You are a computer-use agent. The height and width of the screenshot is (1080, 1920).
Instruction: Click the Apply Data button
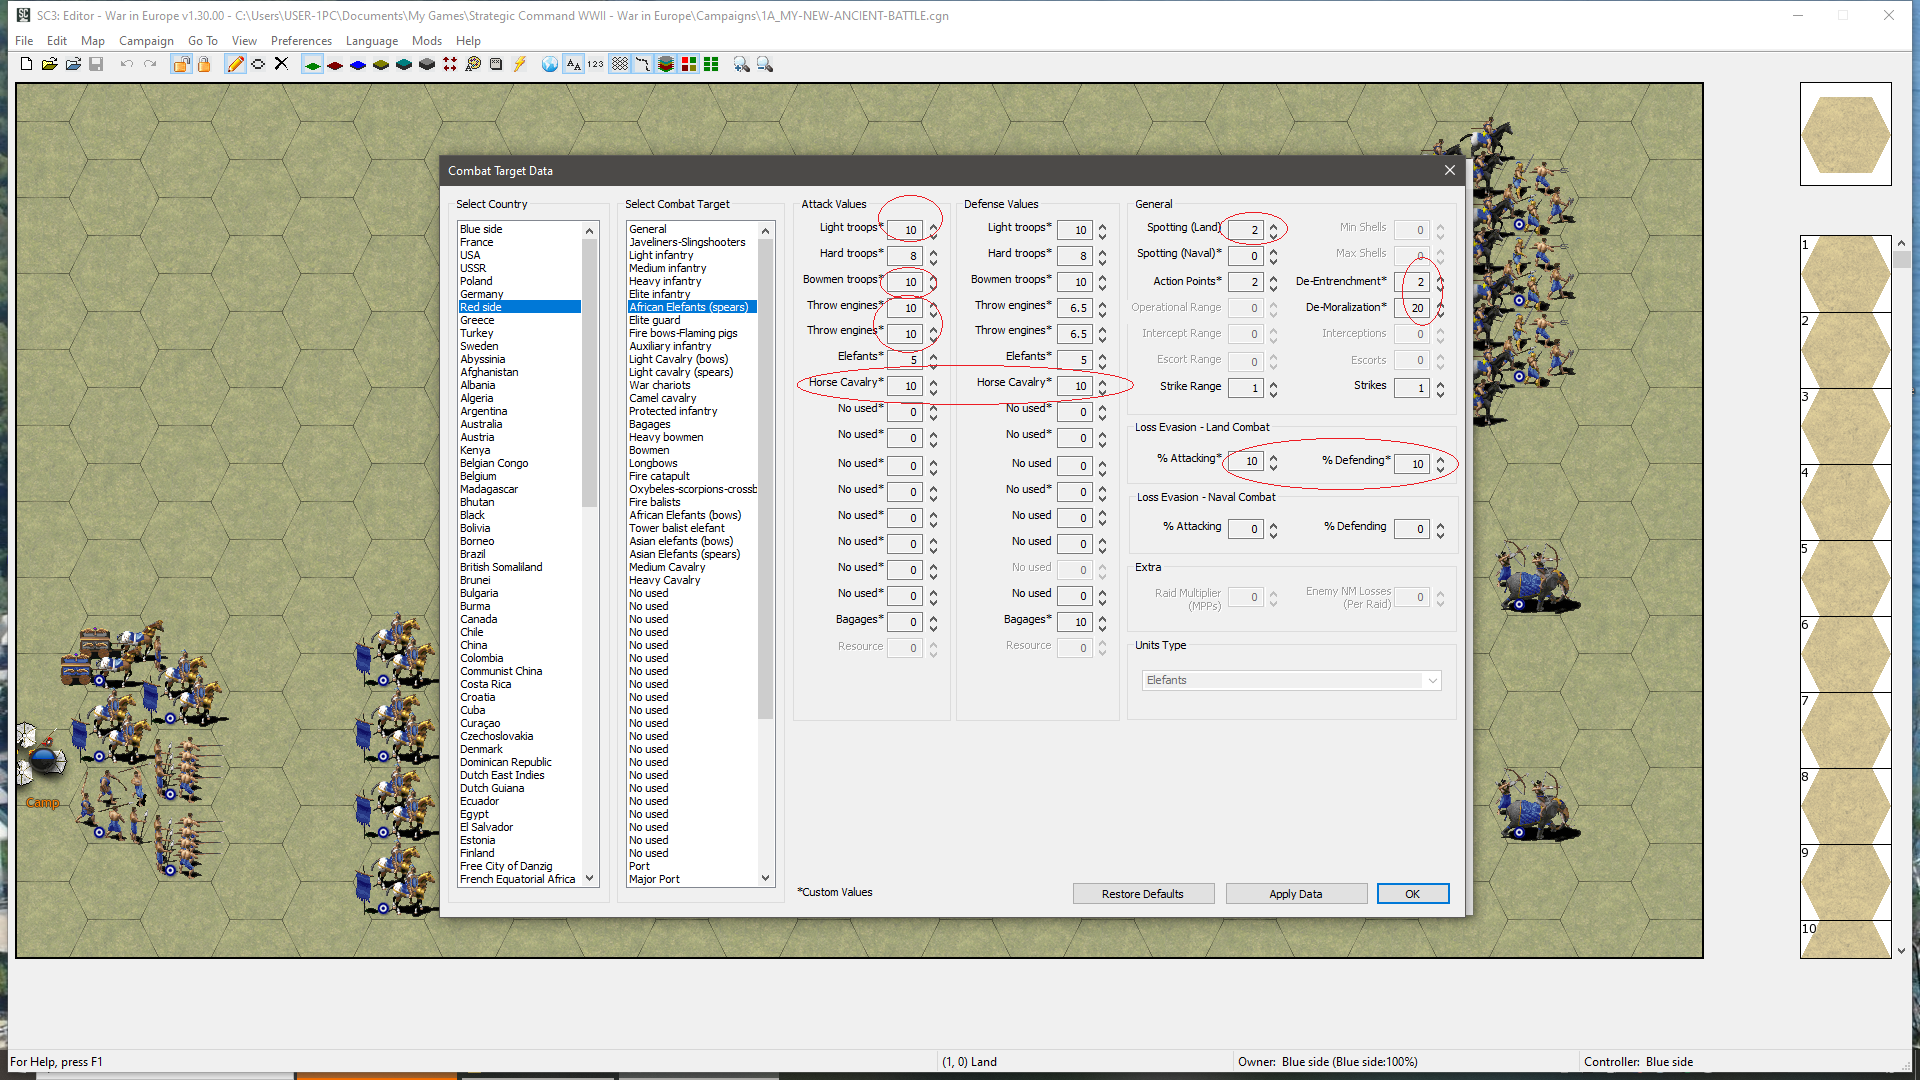point(1296,894)
